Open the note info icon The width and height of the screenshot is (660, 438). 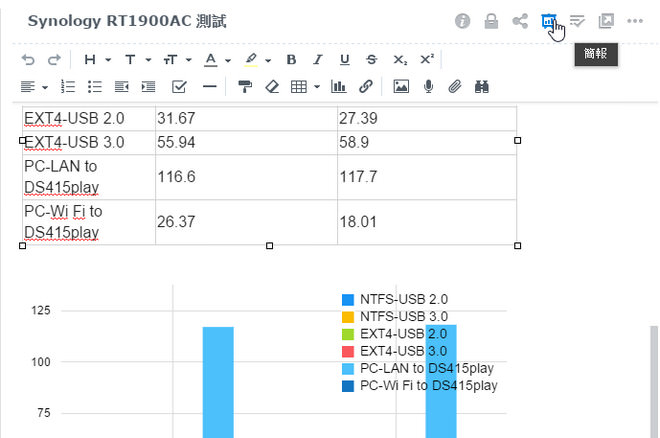[x=462, y=21]
